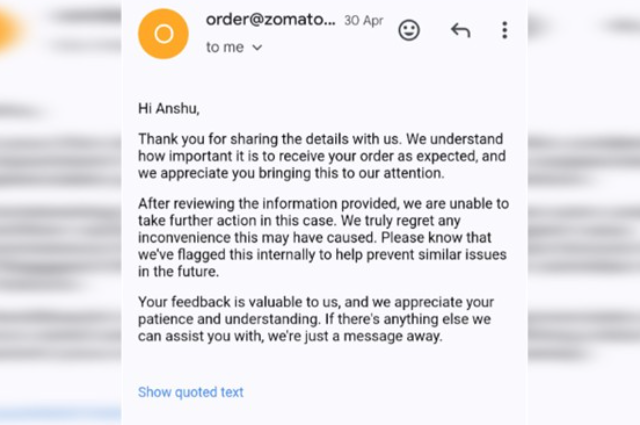Open the three-dot more options menu
The height and width of the screenshot is (425, 640).
(505, 30)
